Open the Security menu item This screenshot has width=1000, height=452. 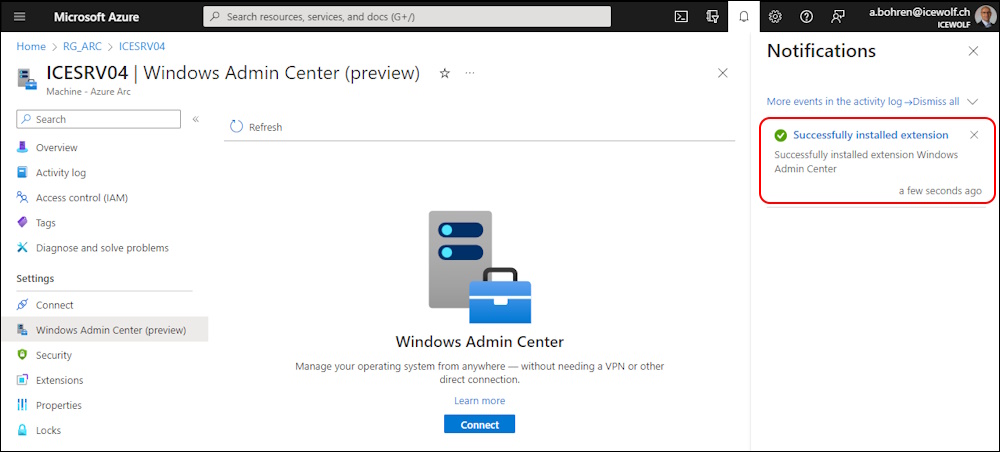pos(54,355)
